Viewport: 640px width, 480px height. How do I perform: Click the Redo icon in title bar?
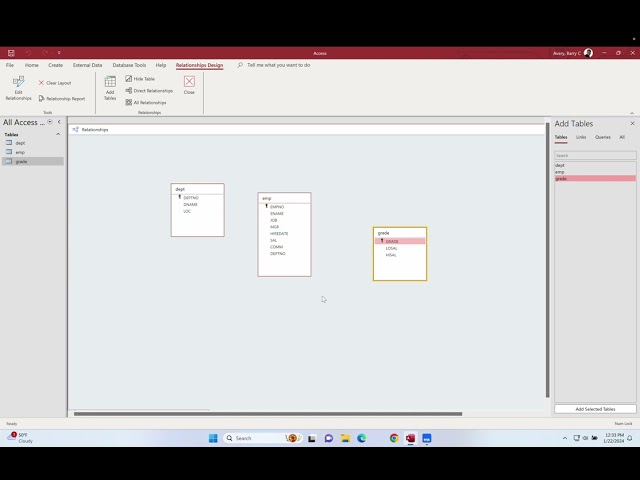tap(44, 53)
